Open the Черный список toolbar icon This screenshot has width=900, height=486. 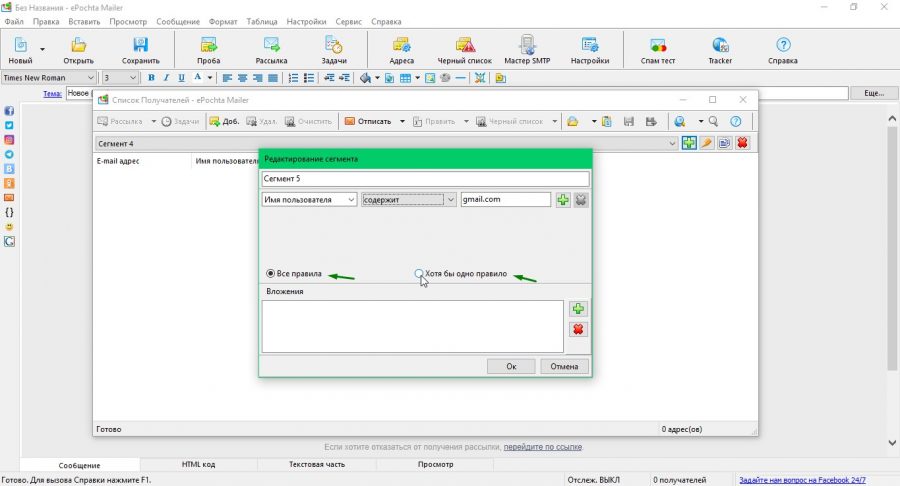point(464,50)
